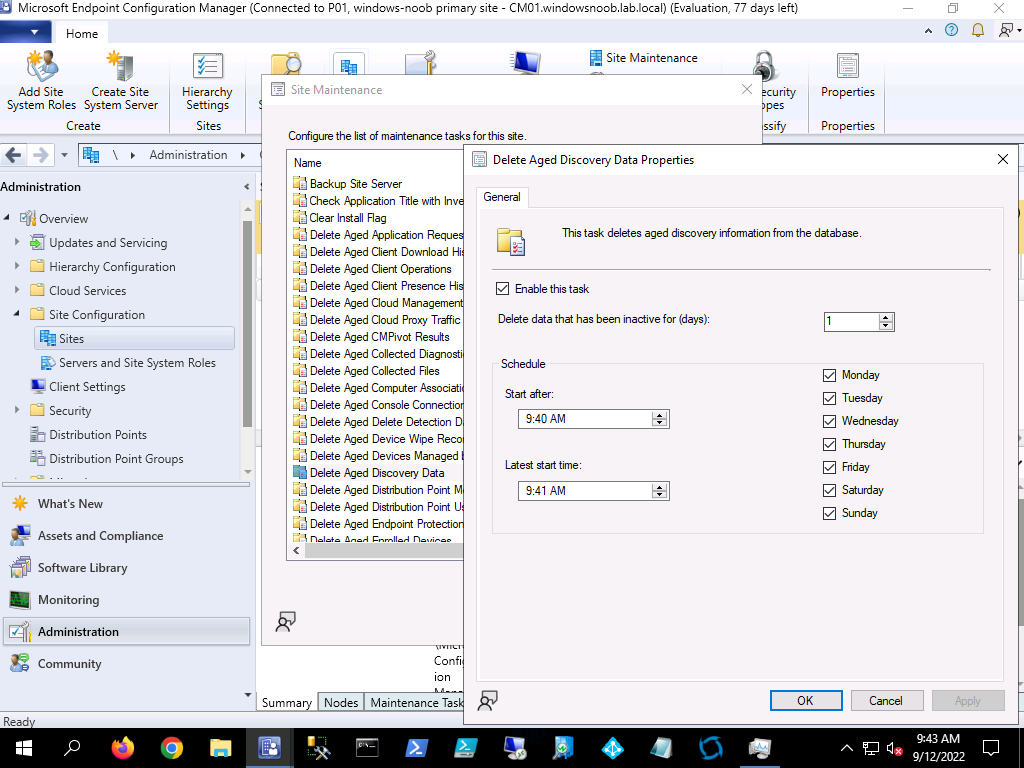Select the Administration workspace

pos(127,632)
